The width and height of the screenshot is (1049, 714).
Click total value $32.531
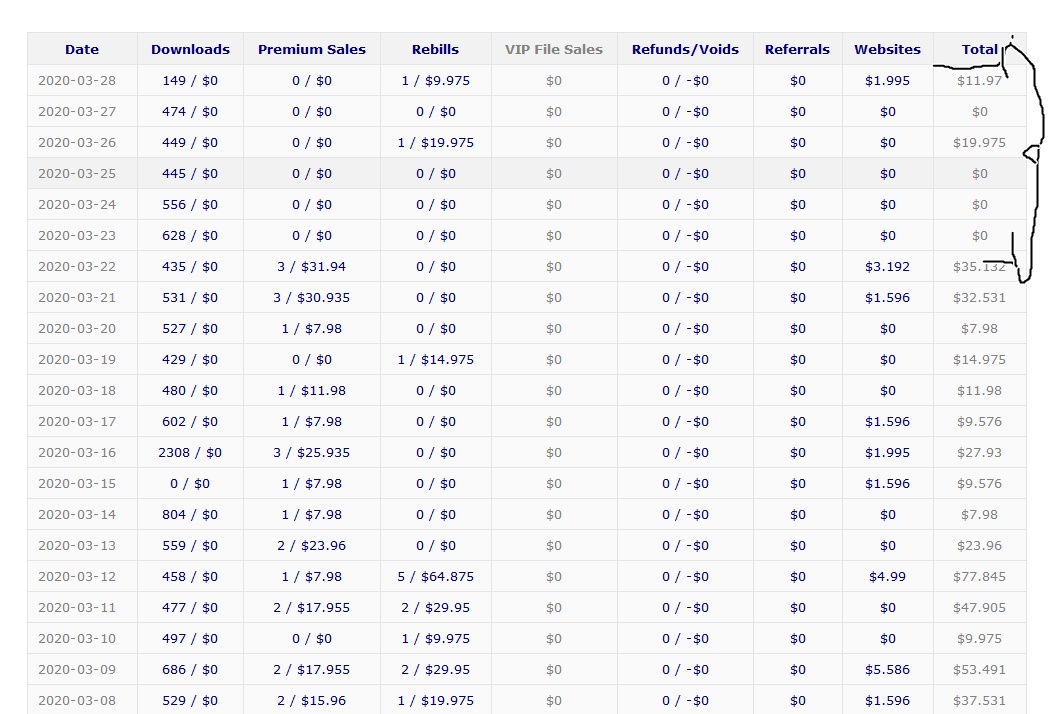(x=979, y=298)
